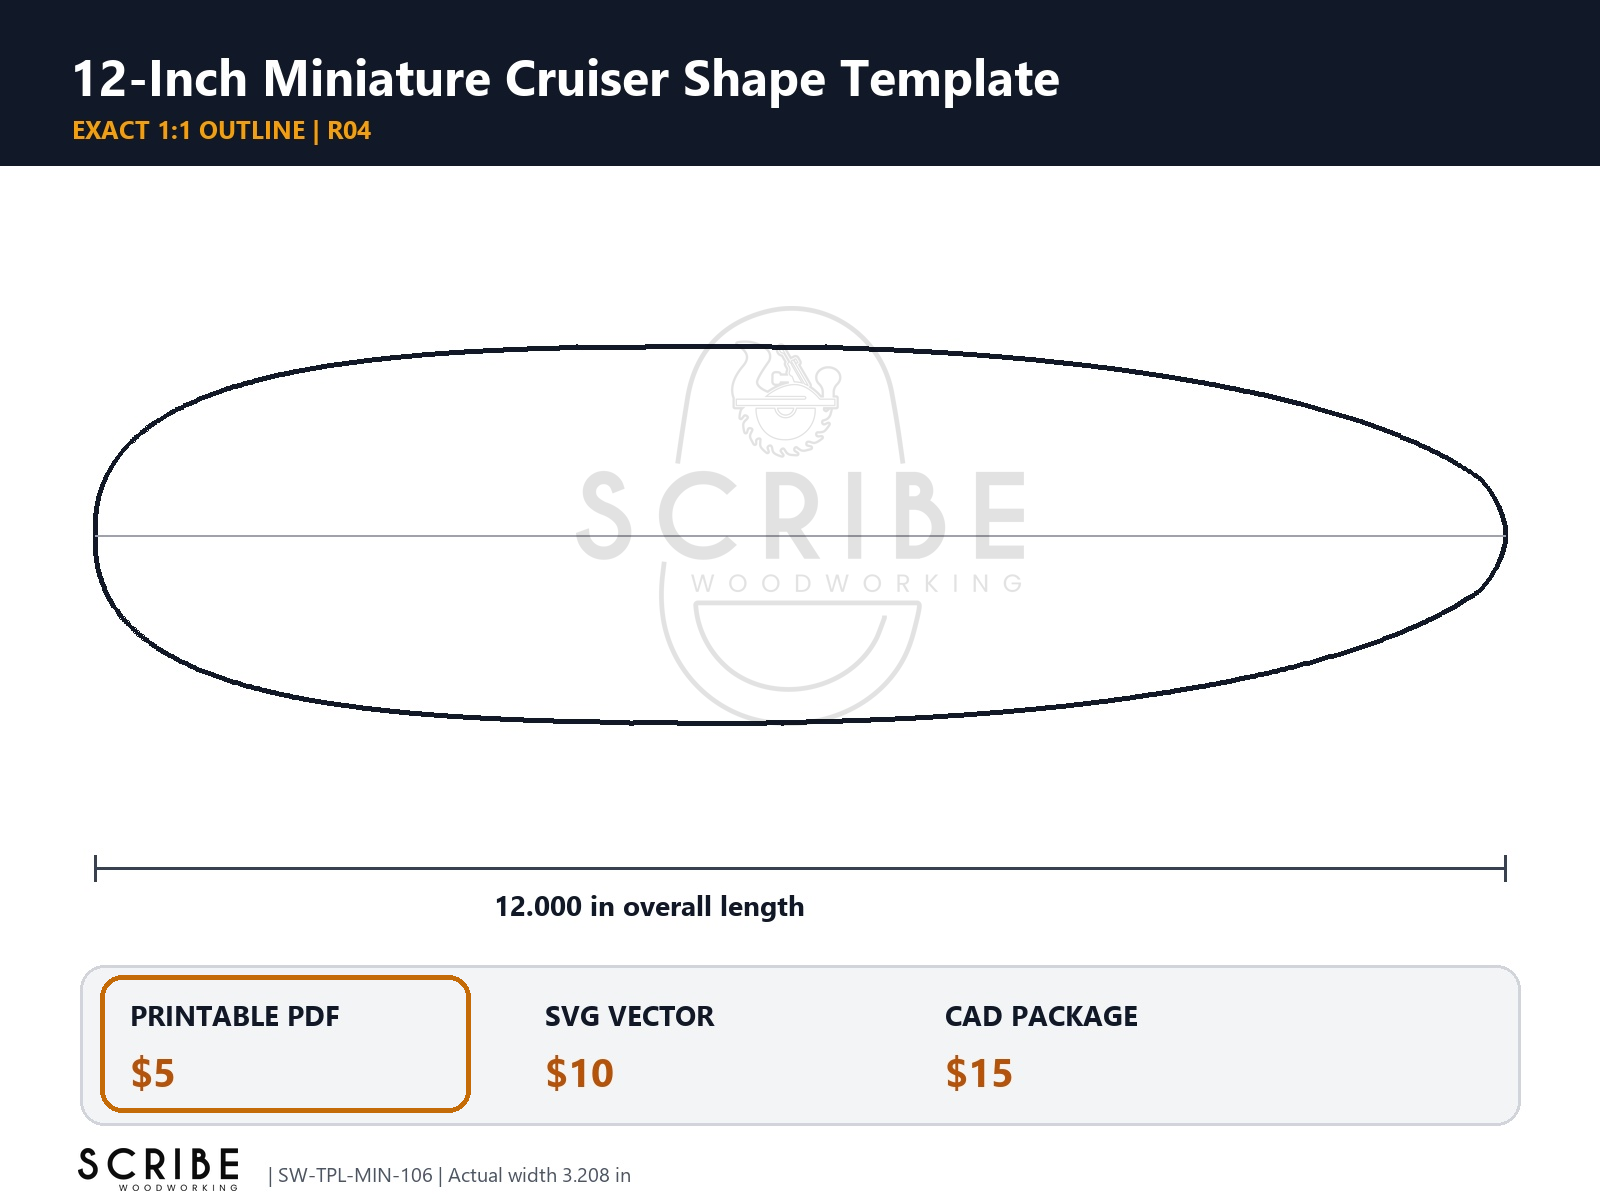This screenshot has height=1200, width=1600.
Task: Click the 12.000 in overall length label
Action: coord(650,907)
